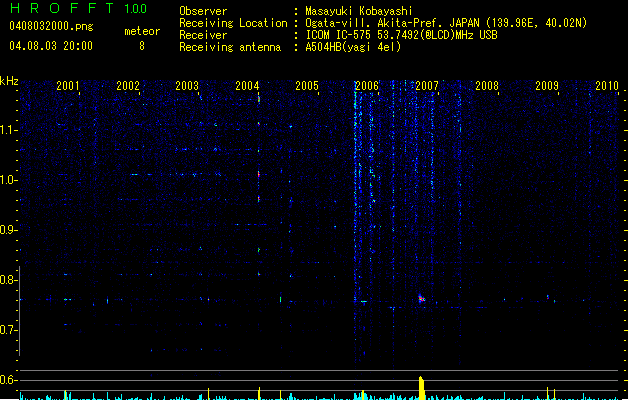Click the receiver ICOM IC-575 frequency text
Screen dimensions: 629x400
tap(402, 35)
